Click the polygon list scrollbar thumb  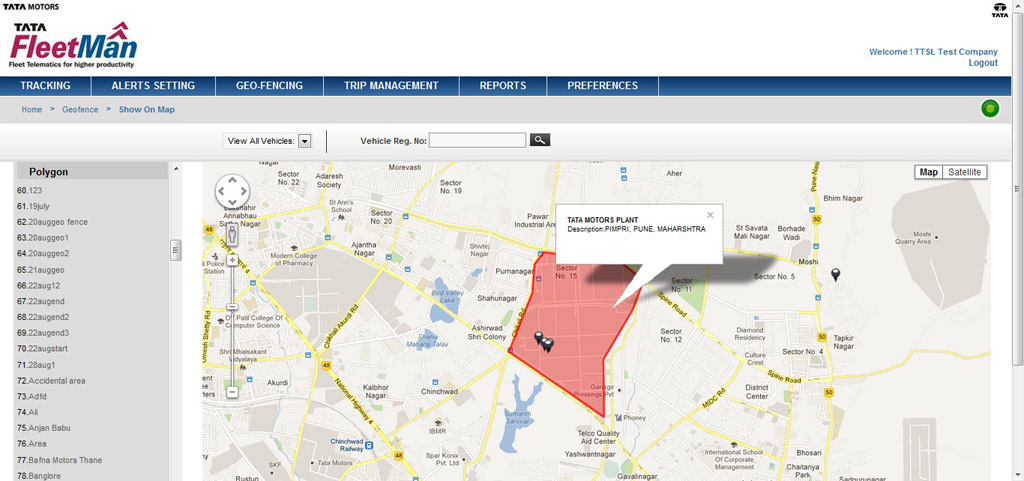[x=175, y=250]
